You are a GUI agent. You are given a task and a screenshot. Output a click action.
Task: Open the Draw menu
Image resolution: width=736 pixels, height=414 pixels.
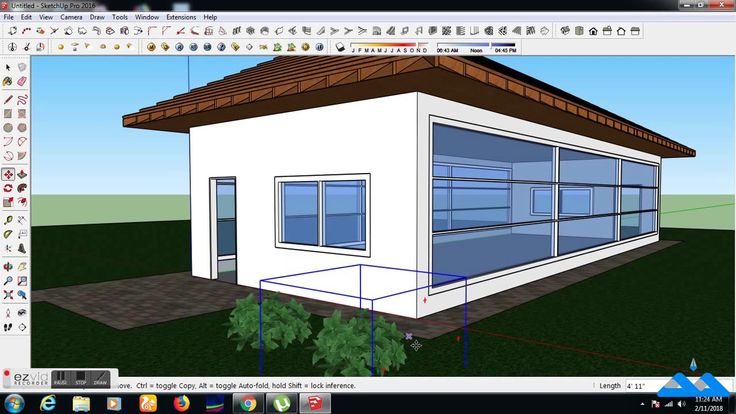tap(97, 17)
